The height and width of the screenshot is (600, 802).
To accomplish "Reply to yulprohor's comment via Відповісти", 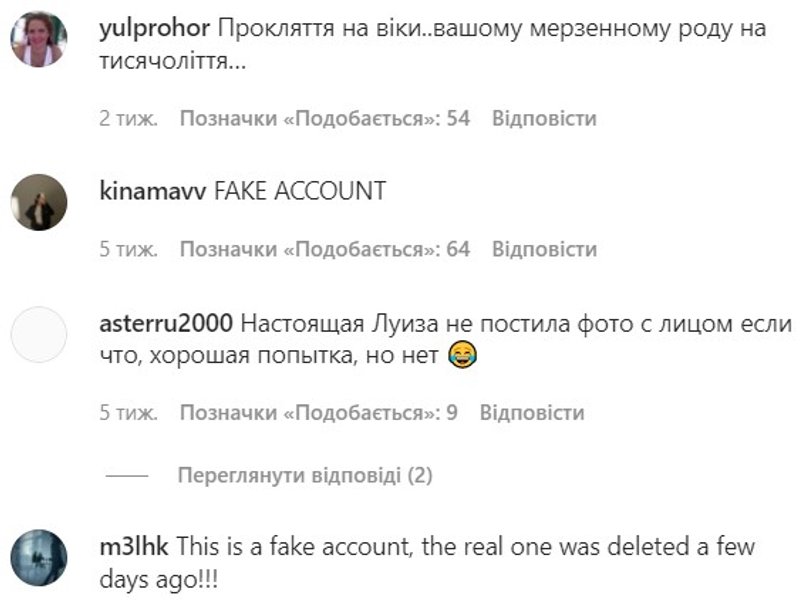I will tap(543, 119).
